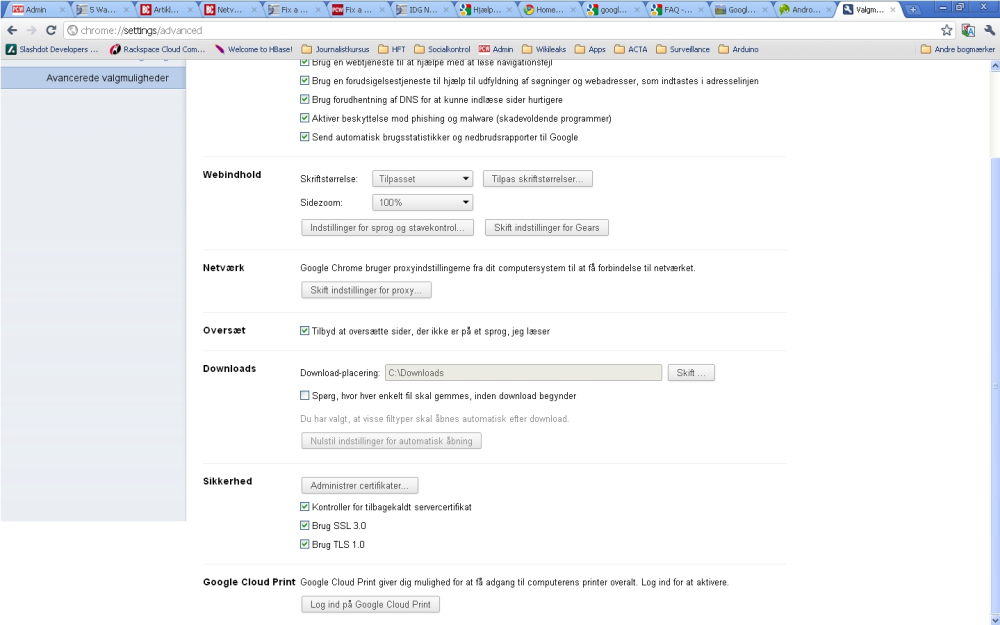Screen dimensions: 1000x625
Task: Open the Wikileaks bookmarks folder
Action: point(544,49)
